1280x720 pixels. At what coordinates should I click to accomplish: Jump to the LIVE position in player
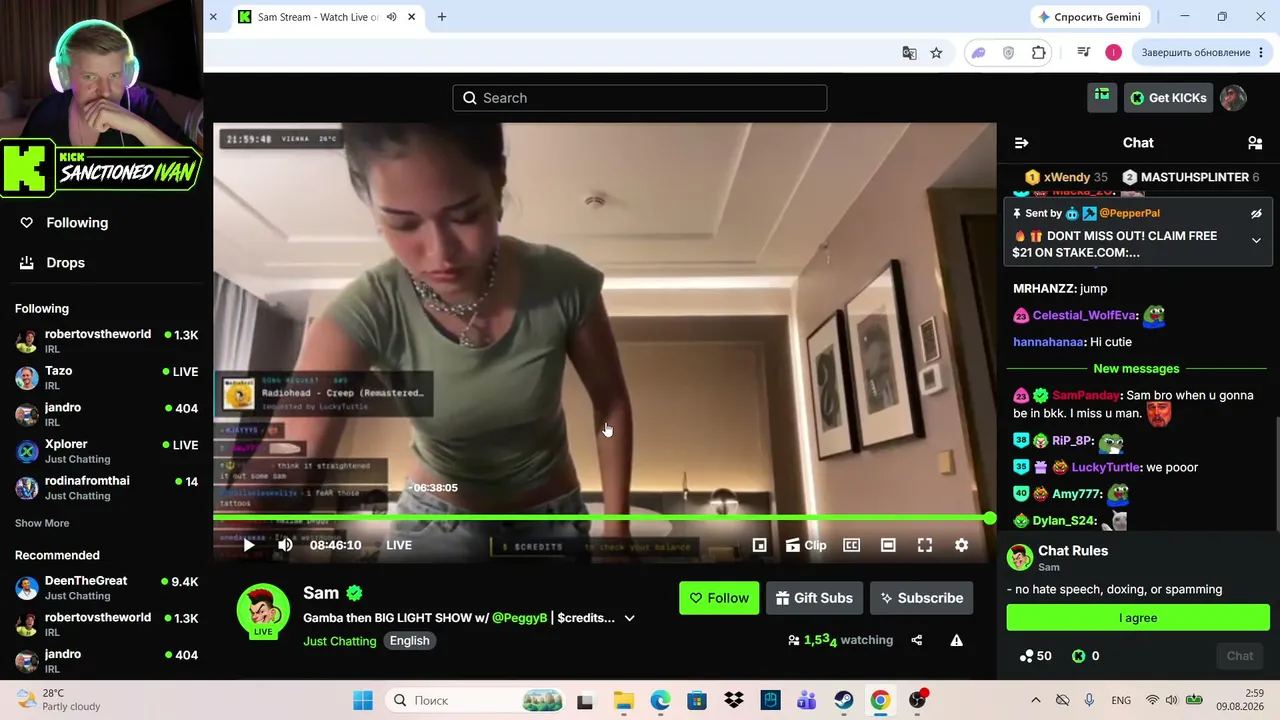399,545
